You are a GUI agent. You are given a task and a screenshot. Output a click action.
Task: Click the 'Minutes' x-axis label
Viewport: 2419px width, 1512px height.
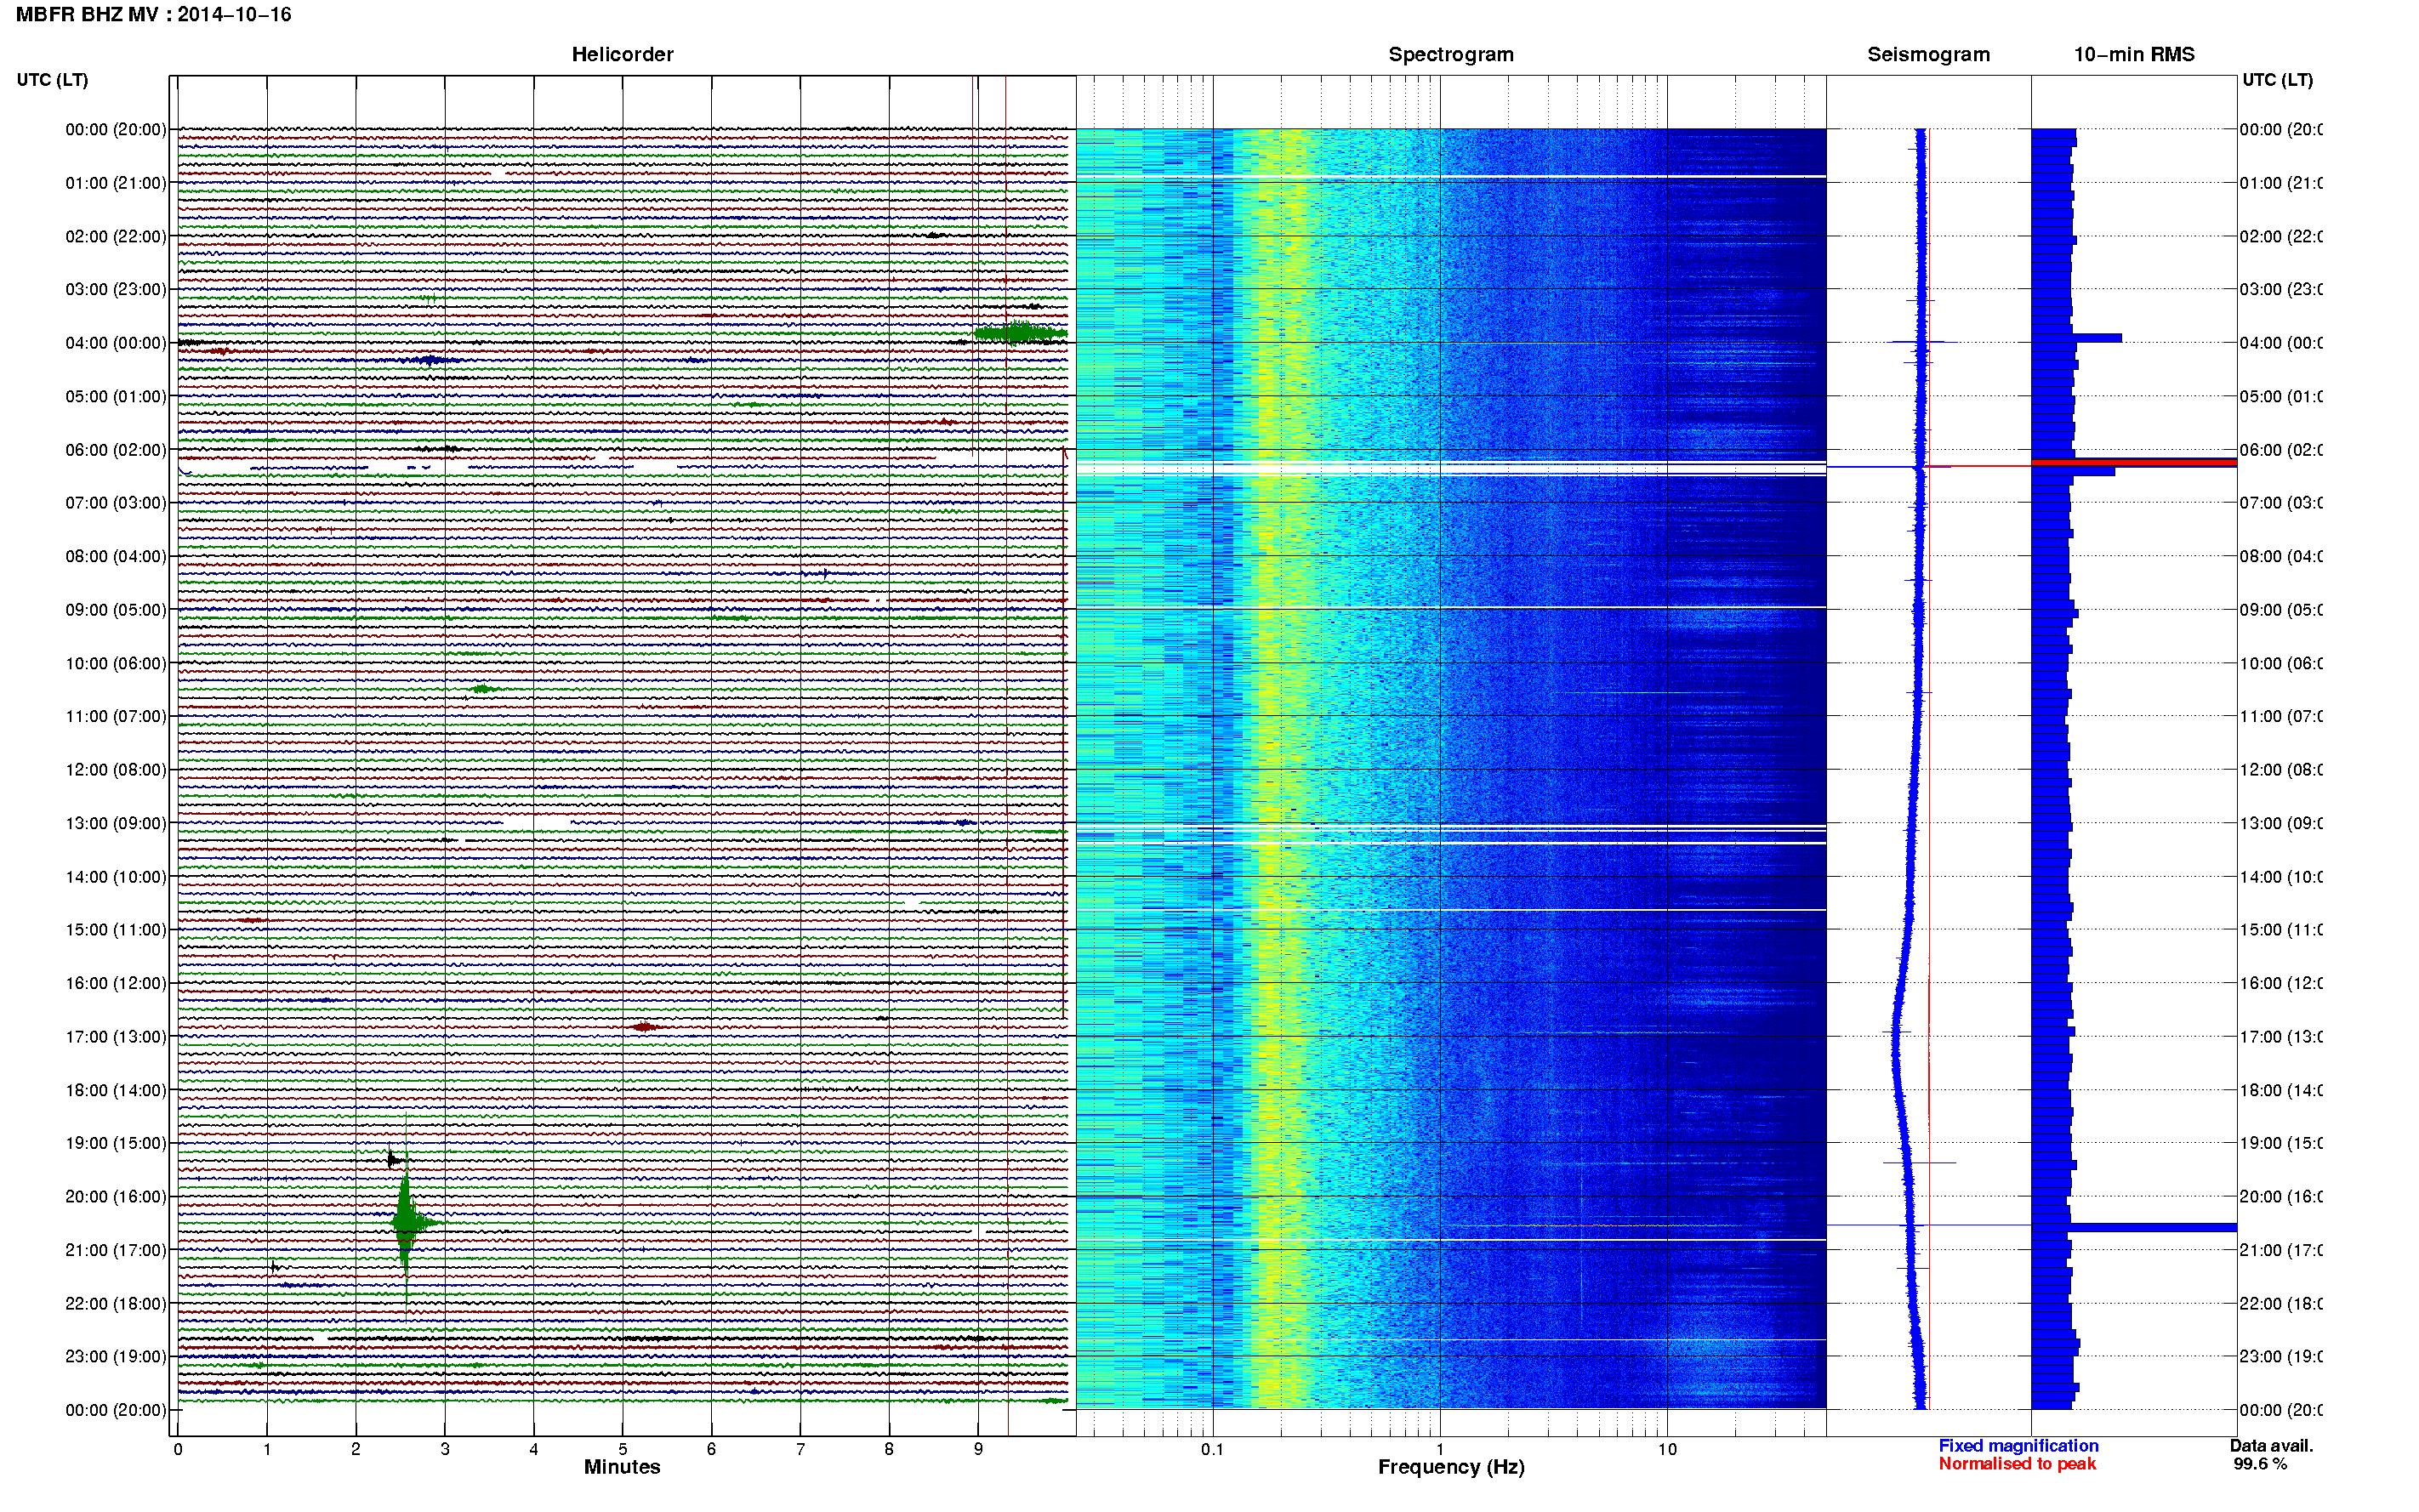(622, 1467)
